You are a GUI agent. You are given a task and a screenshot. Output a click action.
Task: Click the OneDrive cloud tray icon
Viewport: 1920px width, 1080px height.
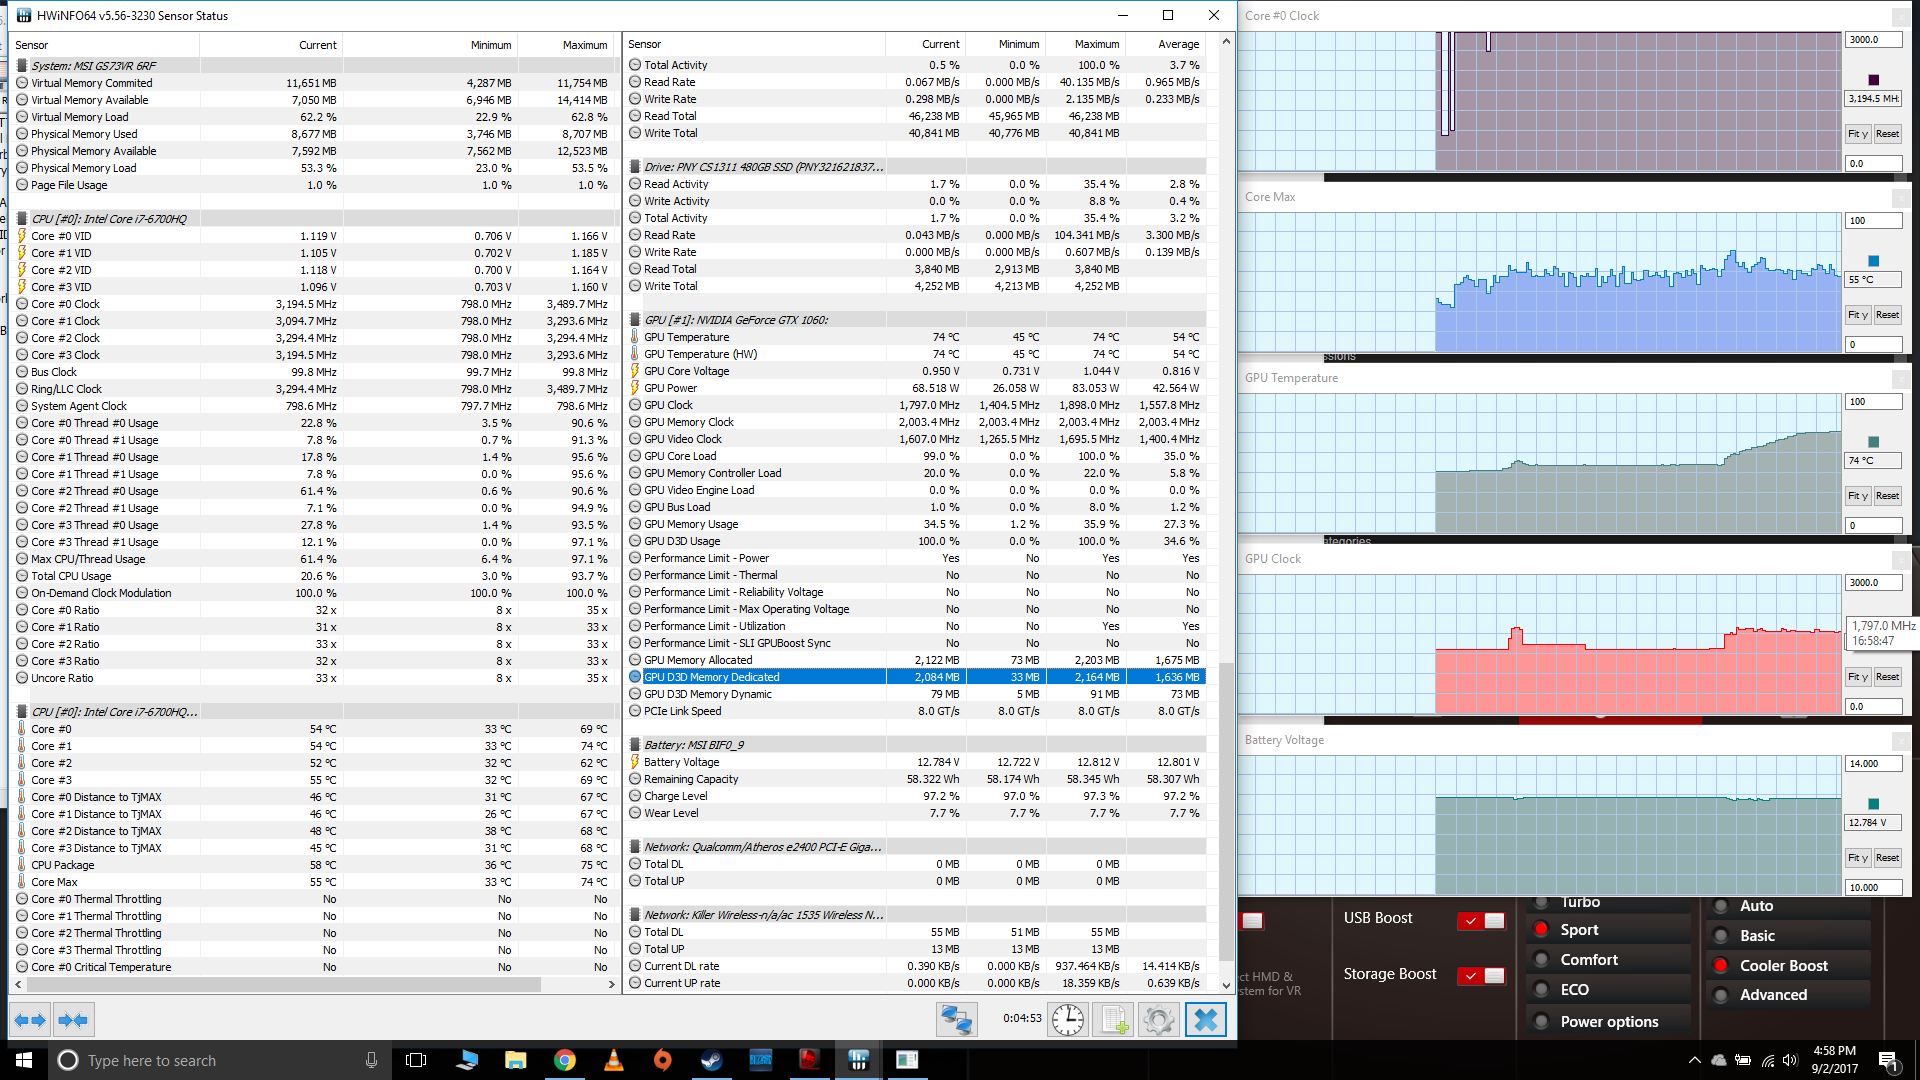1719,1060
